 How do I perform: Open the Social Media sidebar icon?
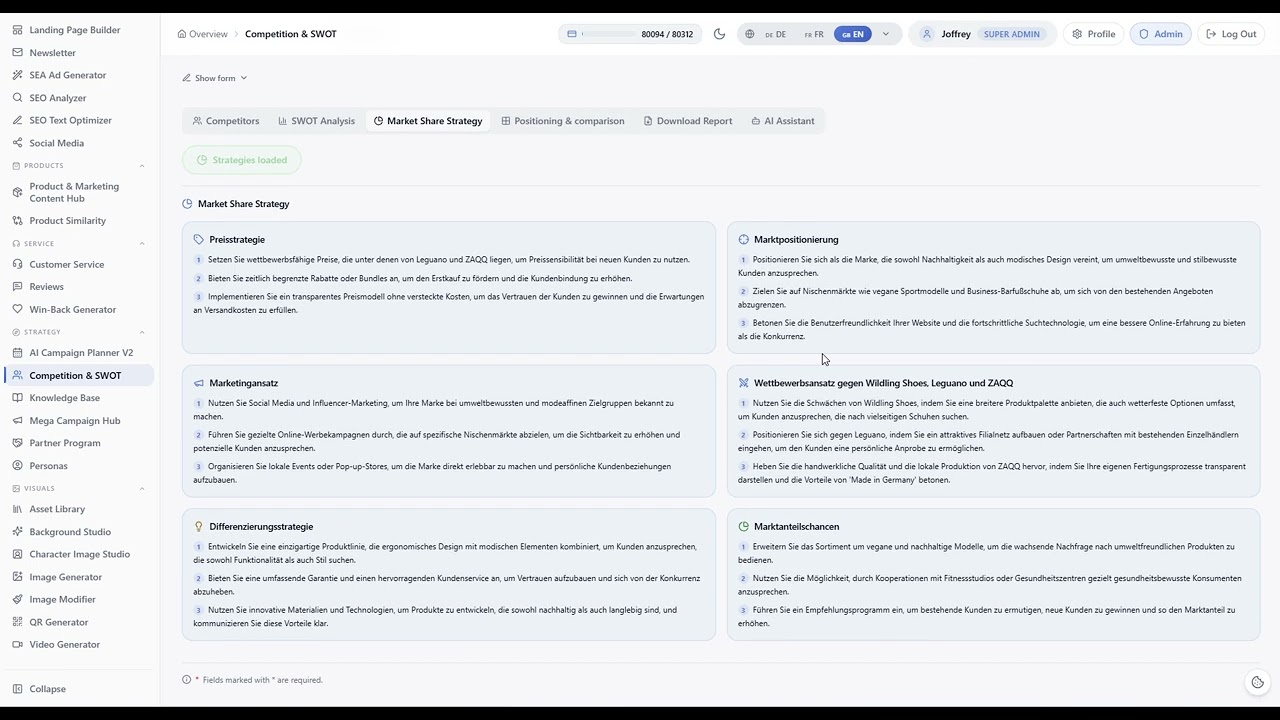18,143
